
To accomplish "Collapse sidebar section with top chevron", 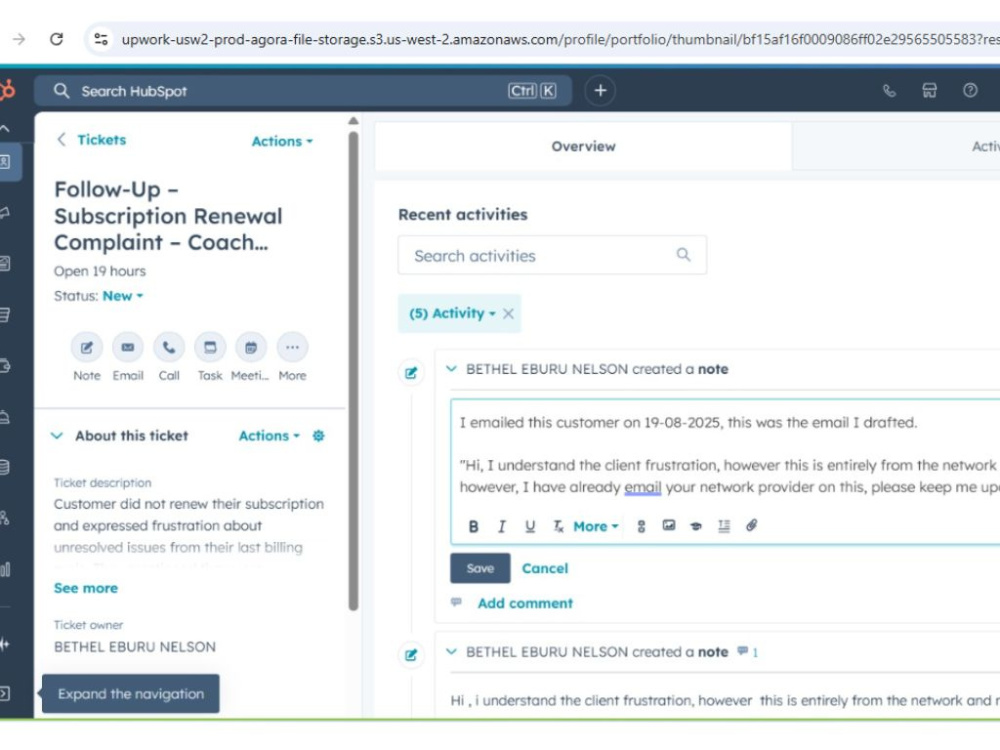I will (5, 128).
